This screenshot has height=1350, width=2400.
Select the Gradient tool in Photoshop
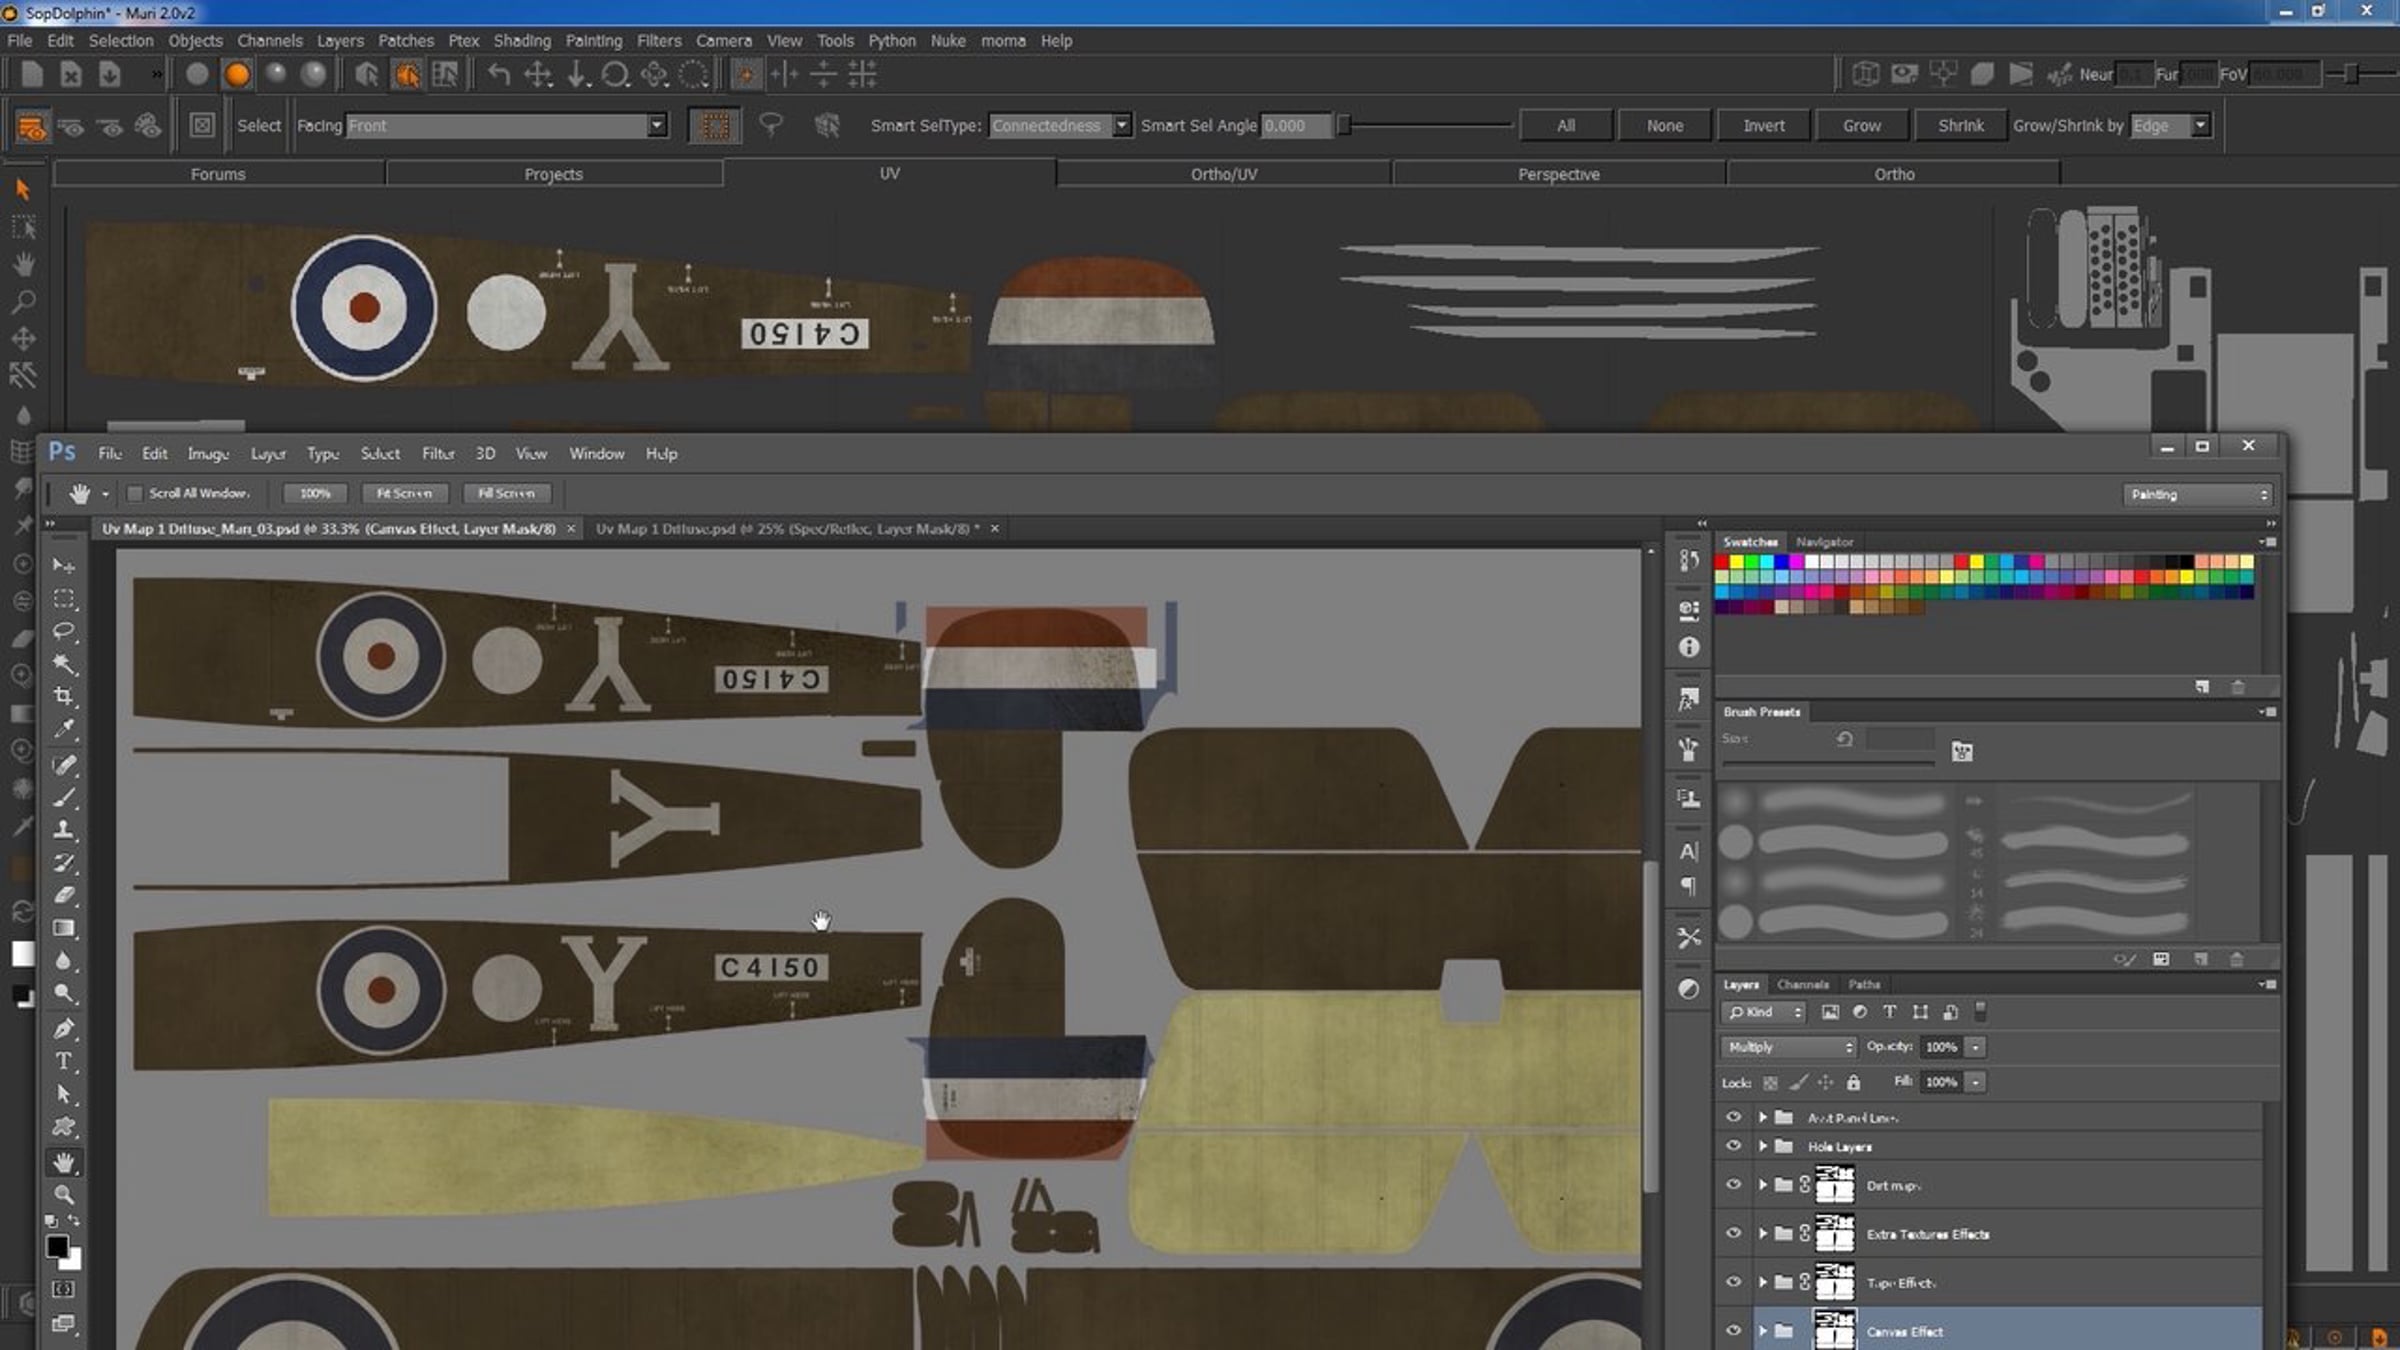click(64, 928)
